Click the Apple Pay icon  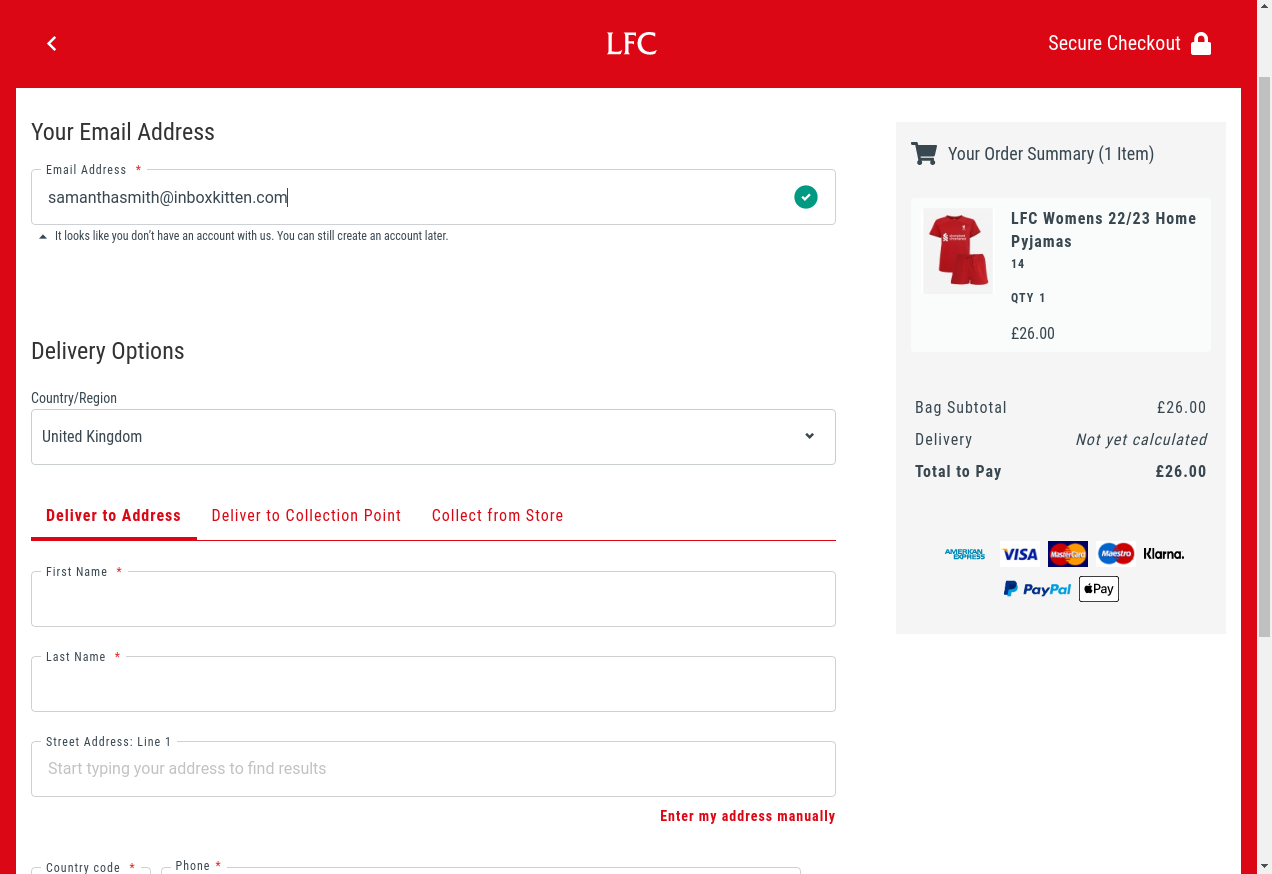coord(1098,589)
